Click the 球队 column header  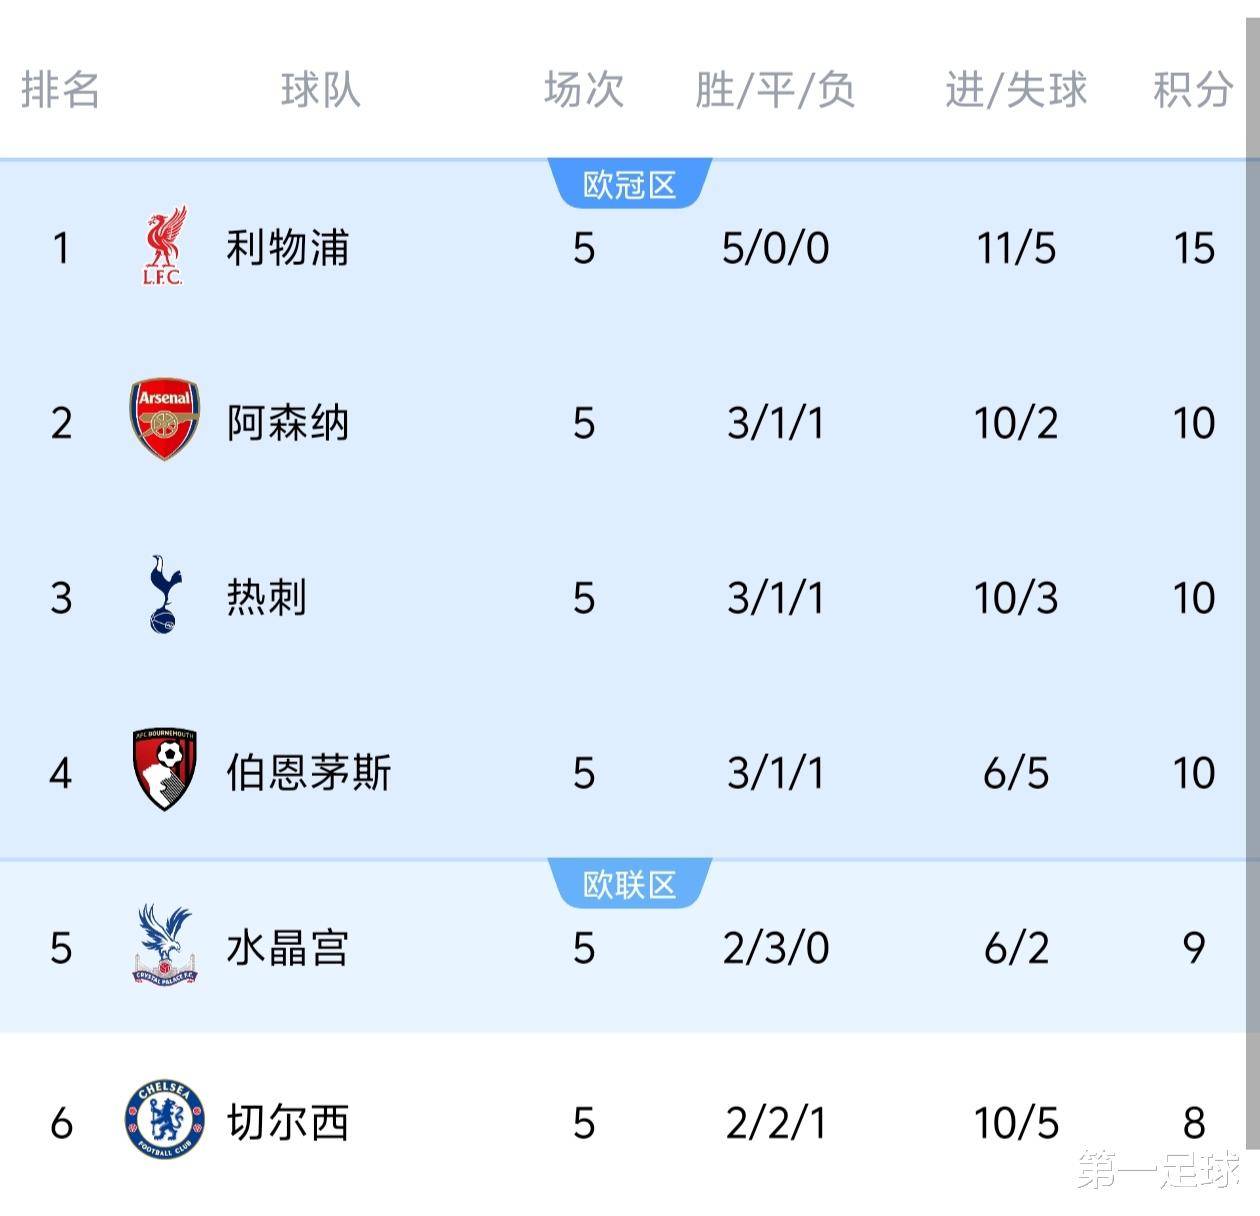point(320,90)
